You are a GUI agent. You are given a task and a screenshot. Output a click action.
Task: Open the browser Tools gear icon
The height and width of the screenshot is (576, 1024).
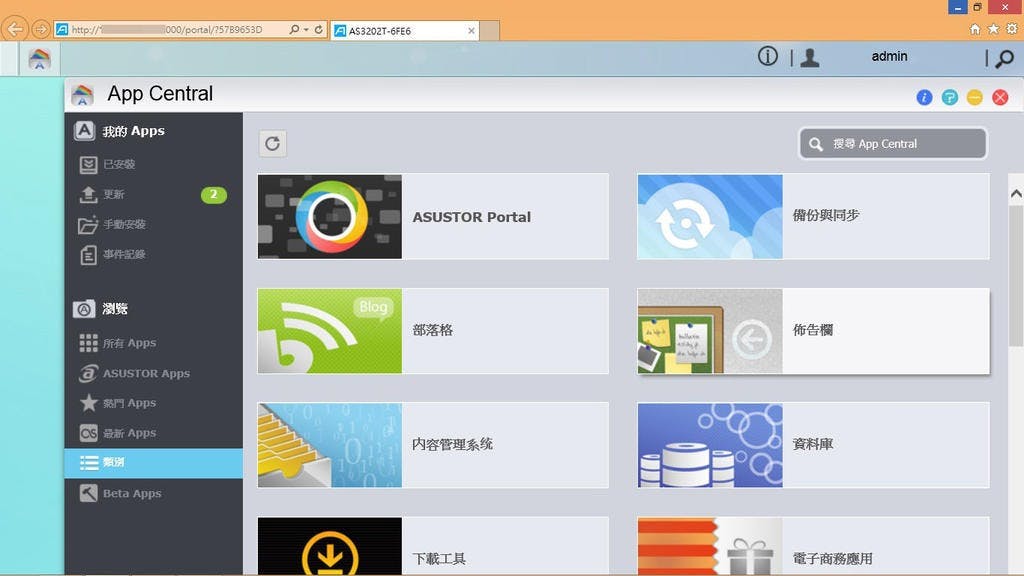(x=1012, y=29)
